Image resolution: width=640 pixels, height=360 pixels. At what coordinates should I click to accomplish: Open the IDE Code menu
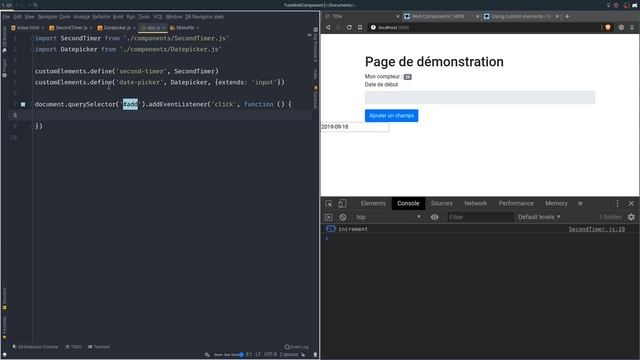click(64, 17)
